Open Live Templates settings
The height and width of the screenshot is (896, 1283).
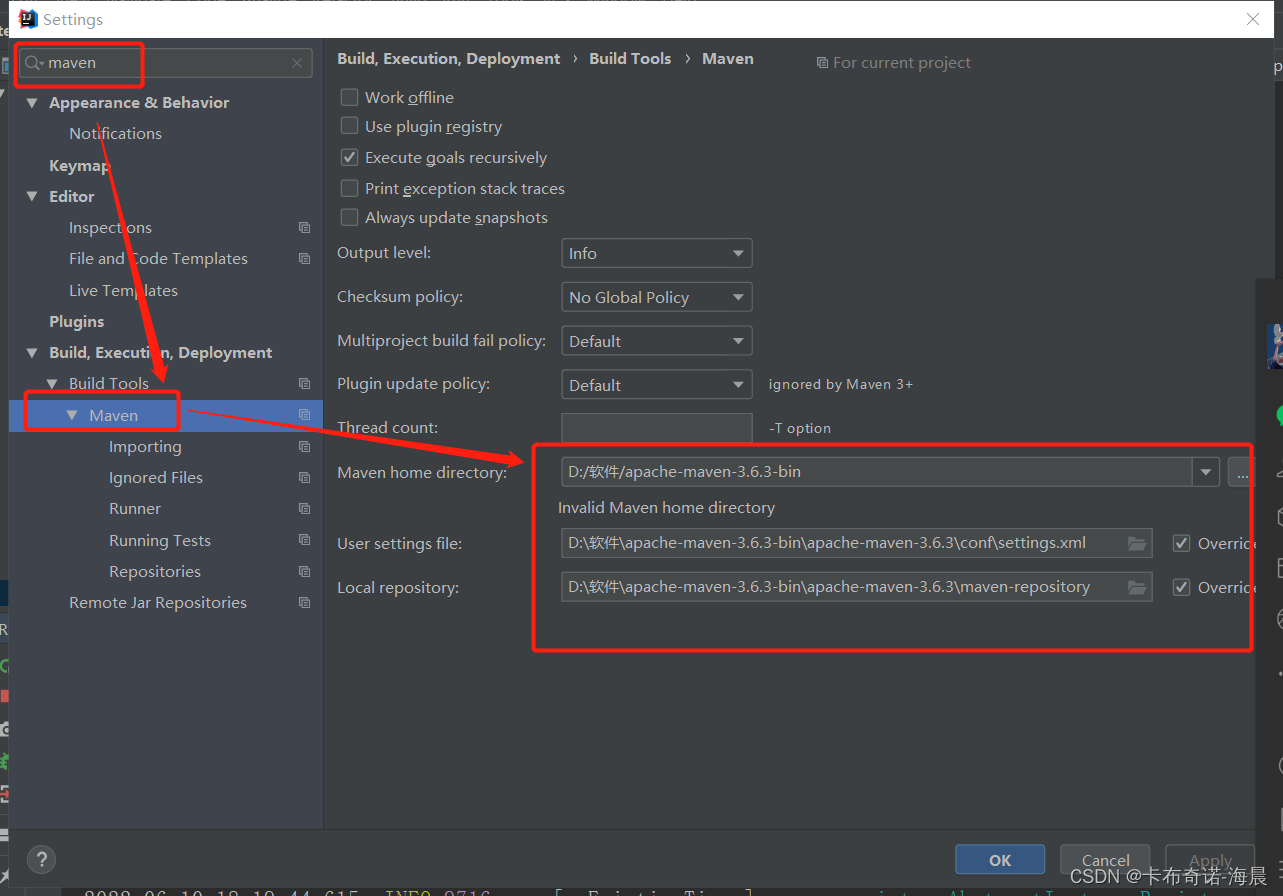(x=123, y=290)
